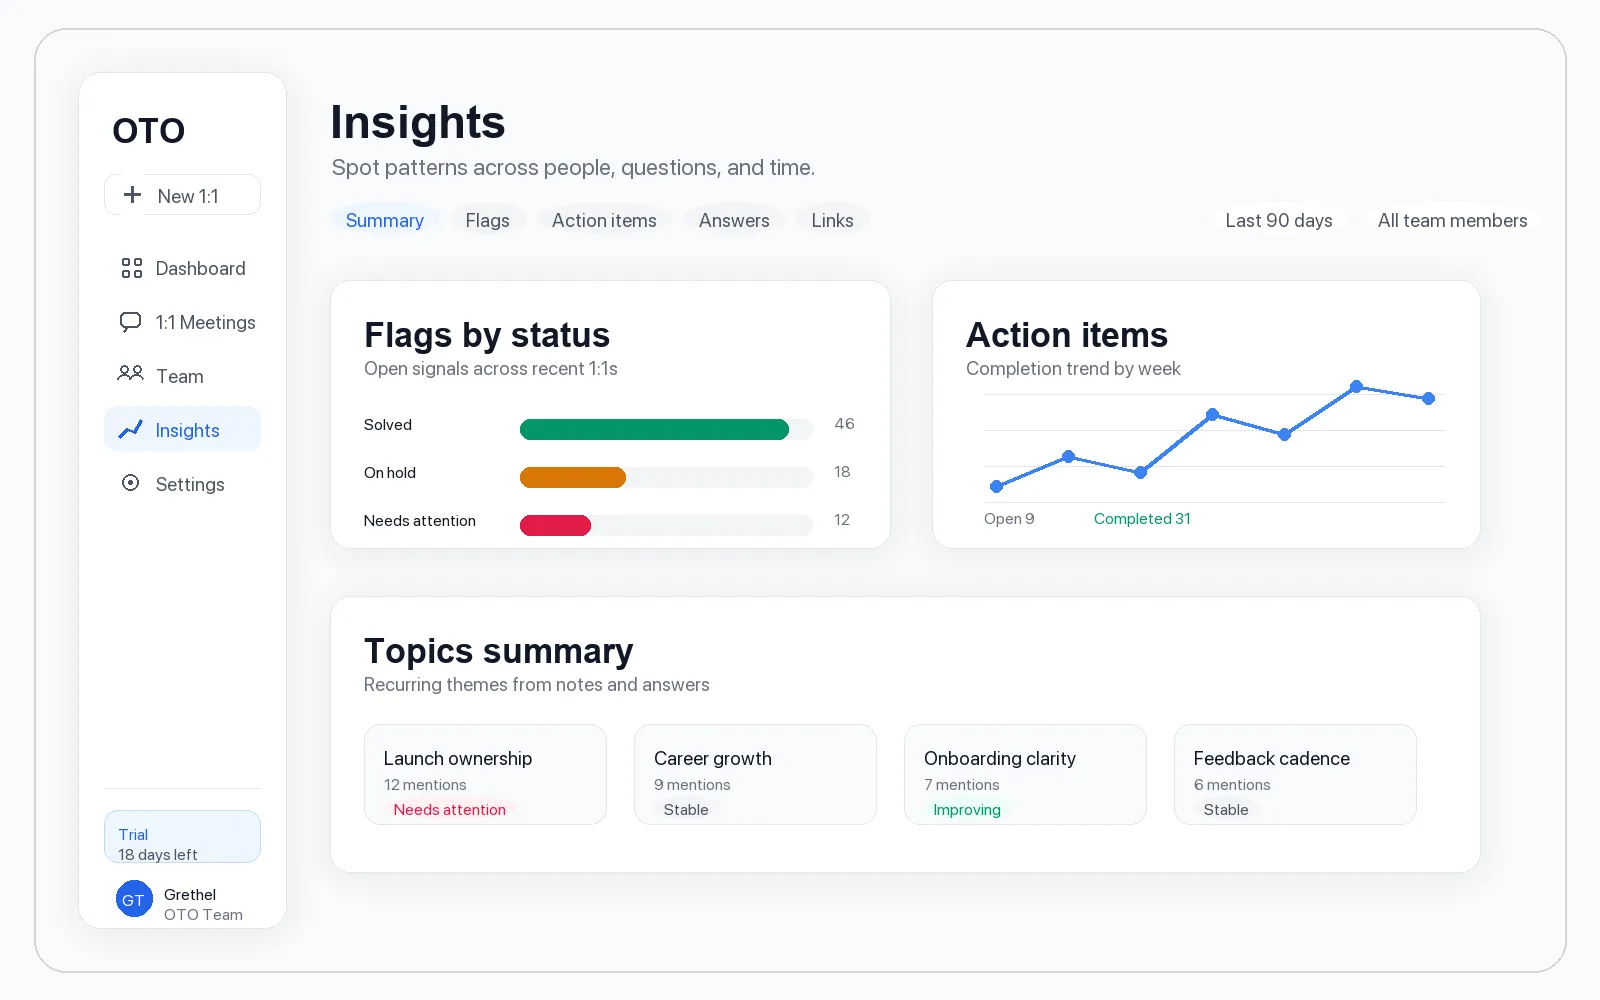Image resolution: width=1600 pixels, height=1000 pixels.
Task: Open the Team section
Action: pos(182,376)
